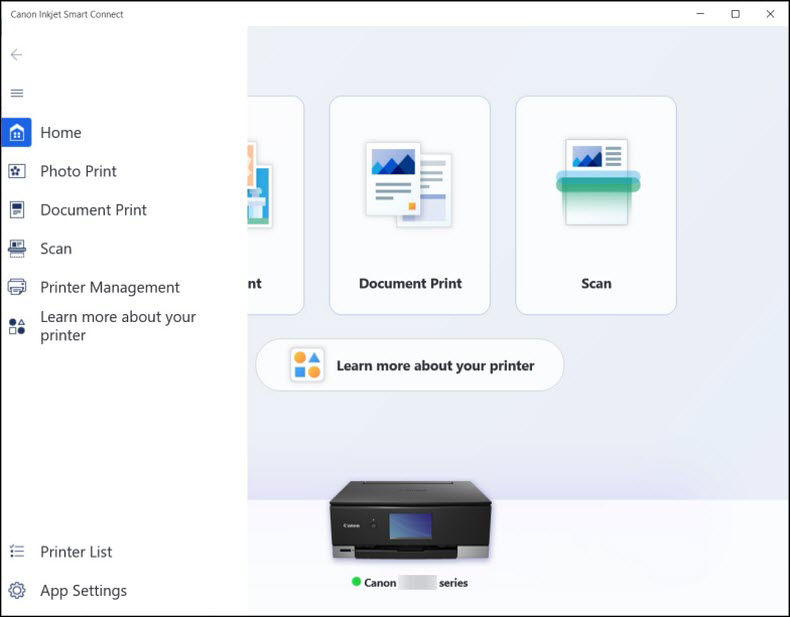This screenshot has height=617, width=790.
Task: Click the 'Canon series' printer name text
Action: [x=416, y=583]
